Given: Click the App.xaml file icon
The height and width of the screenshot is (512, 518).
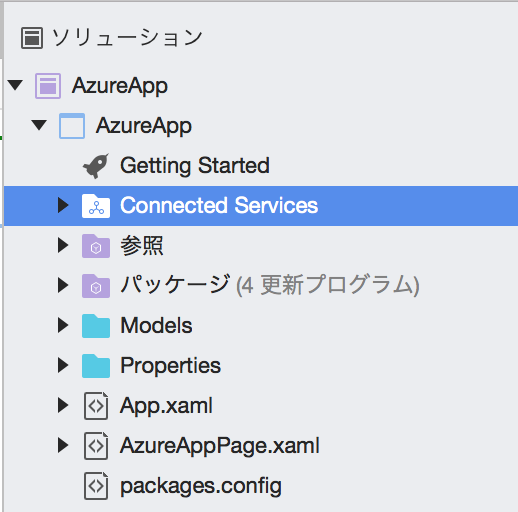Looking at the screenshot, I should (x=96, y=406).
